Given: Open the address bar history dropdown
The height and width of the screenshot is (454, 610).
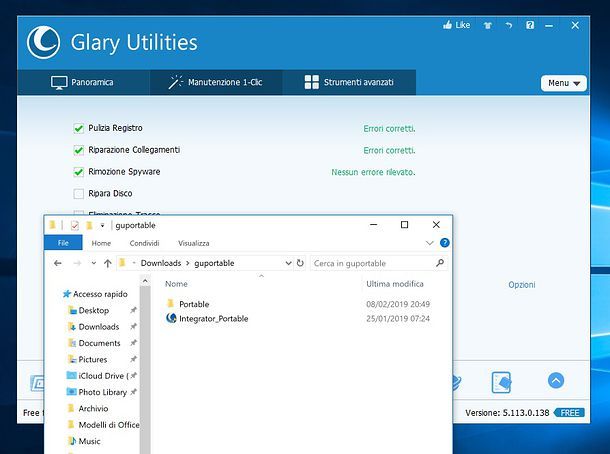Looking at the screenshot, I should pos(288,263).
